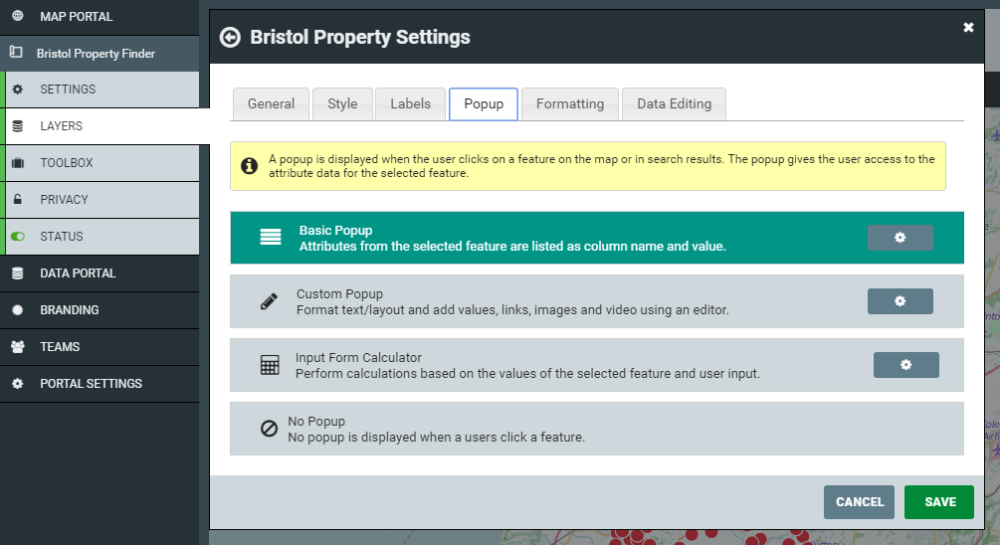
Task: Open the Style tab
Action: point(342,104)
